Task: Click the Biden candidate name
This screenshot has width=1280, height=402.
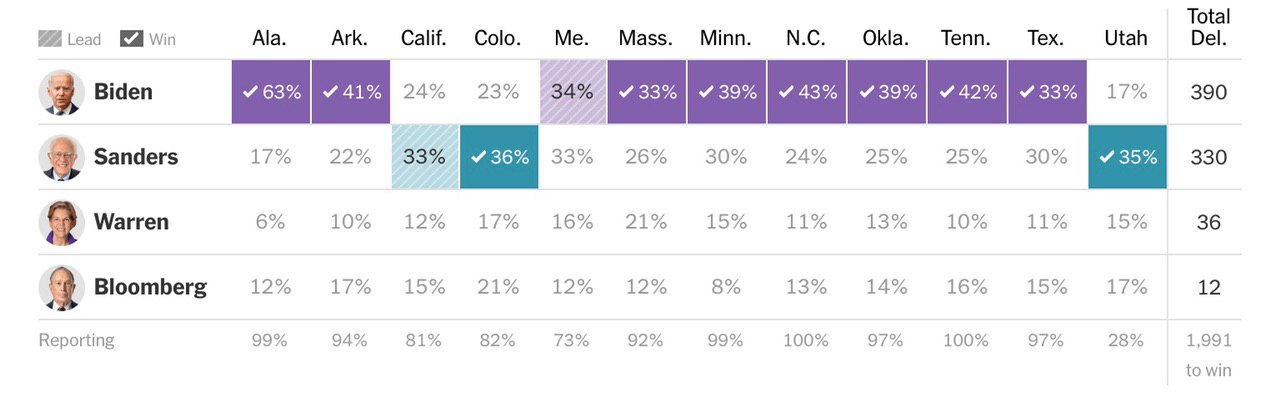Action: click(x=123, y=92)
